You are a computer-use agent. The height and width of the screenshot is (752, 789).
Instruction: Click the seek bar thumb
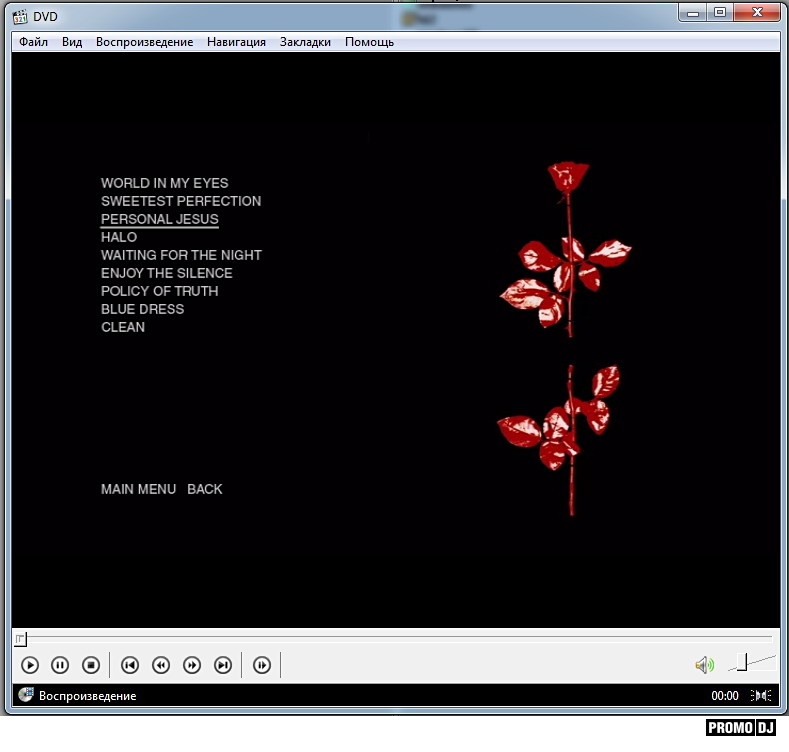[20, 638]
